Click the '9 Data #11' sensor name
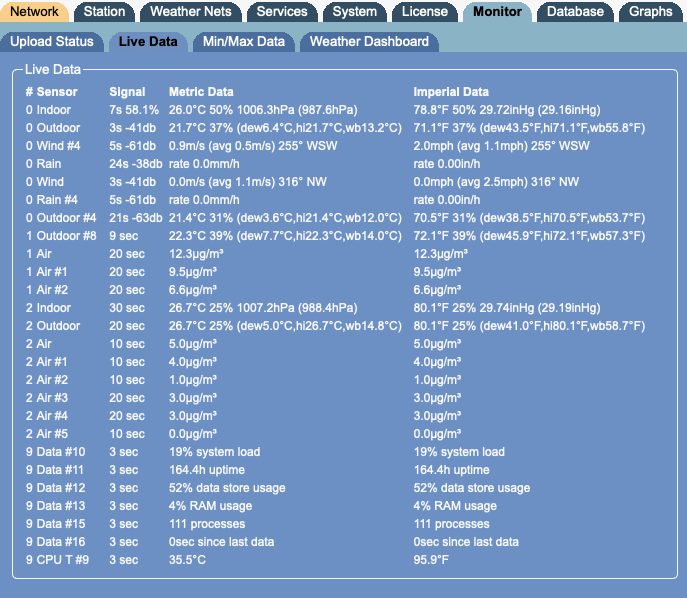The image size is (687, 598). [55, 470]
